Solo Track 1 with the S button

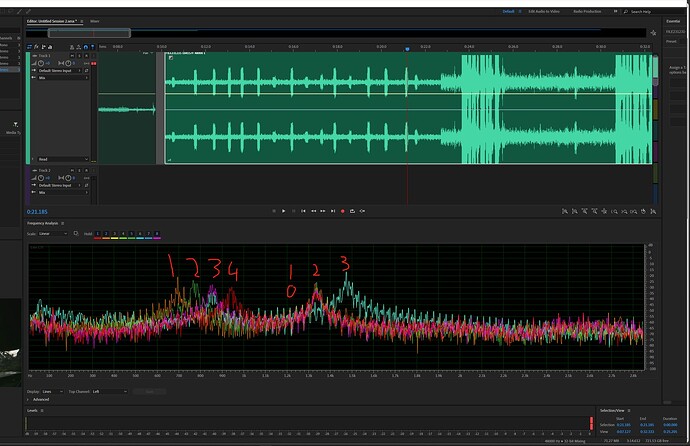79,56
